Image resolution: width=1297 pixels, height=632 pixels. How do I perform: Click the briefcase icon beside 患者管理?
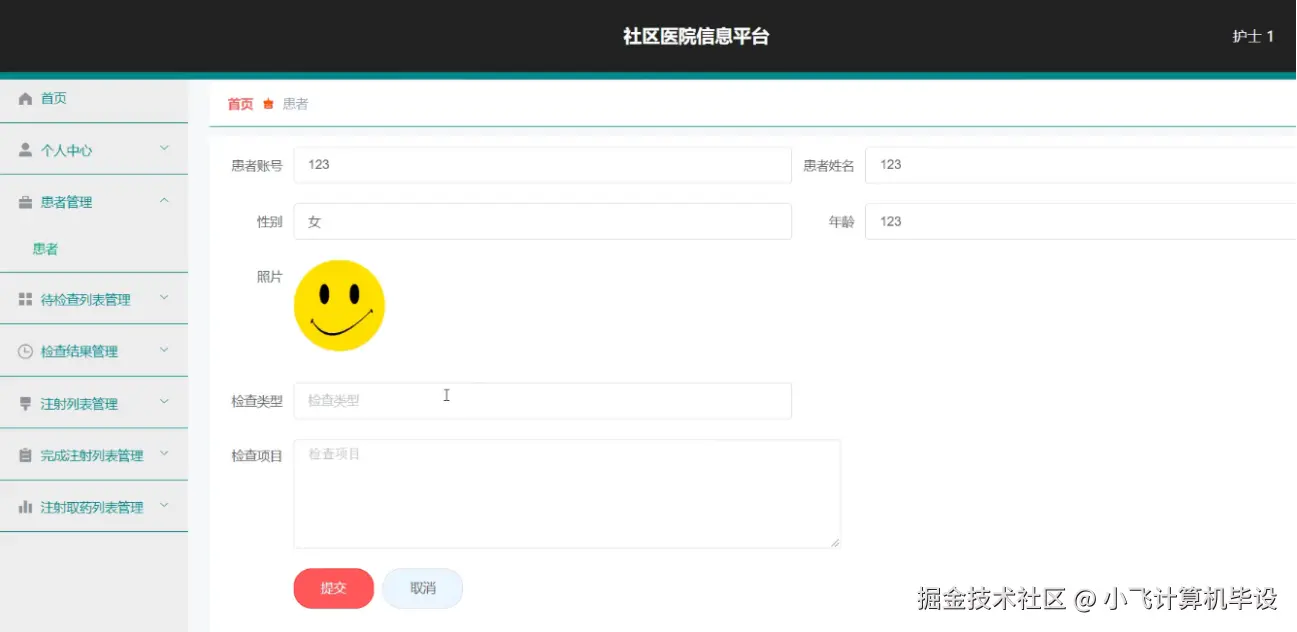pyautogui.click(x=26, y=202)
